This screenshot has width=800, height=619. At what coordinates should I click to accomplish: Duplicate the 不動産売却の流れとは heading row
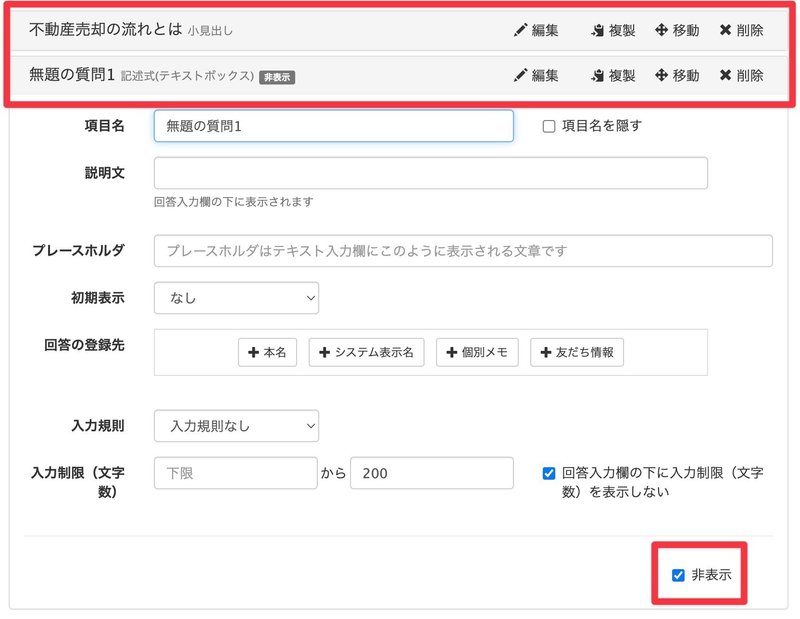pos(613,30)
